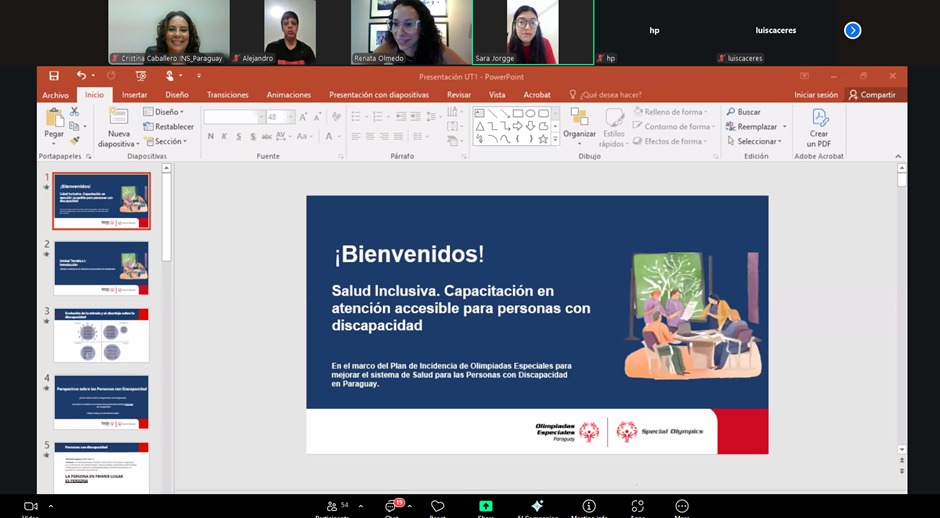Click the Nueva diapositiva slide icon

point(119,116)
